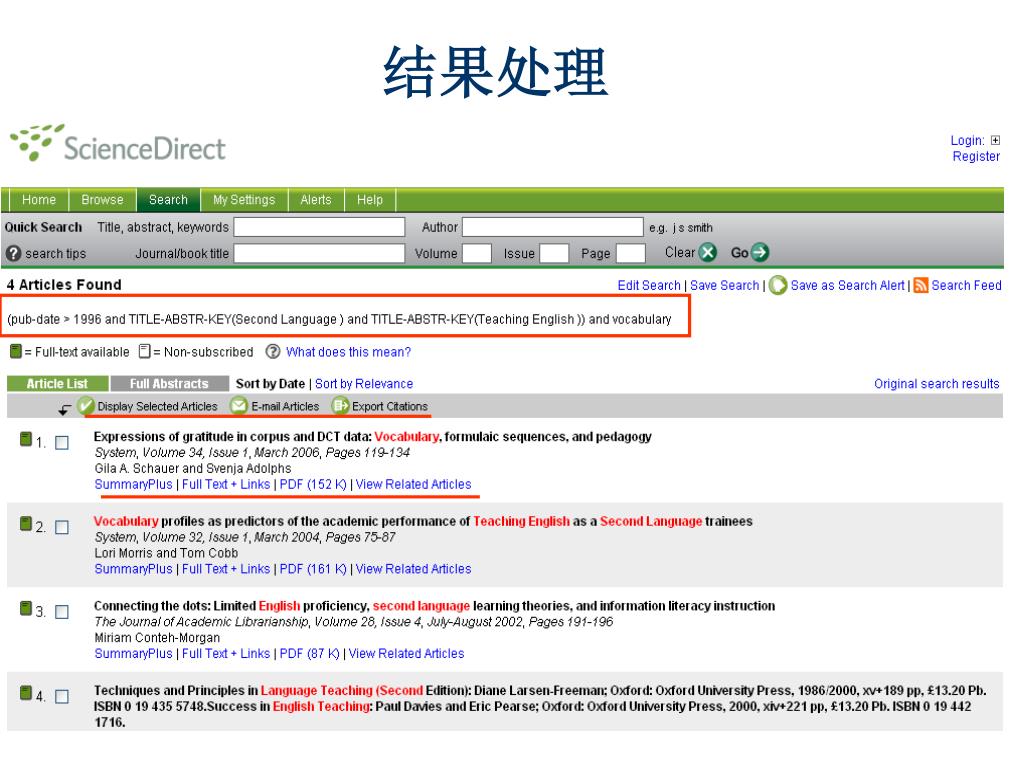
Task: Open SummaryPlus for Lori Morris article
Action: [133, 569]
